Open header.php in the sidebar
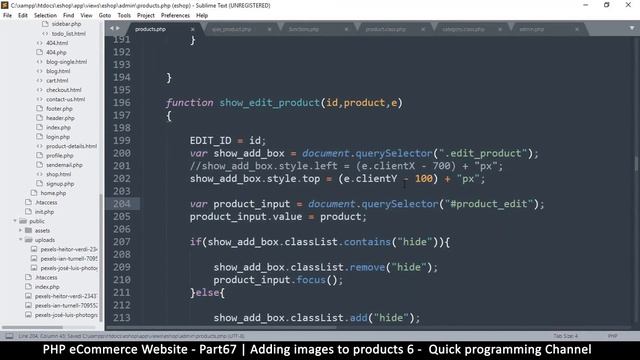 click(60, 118)
